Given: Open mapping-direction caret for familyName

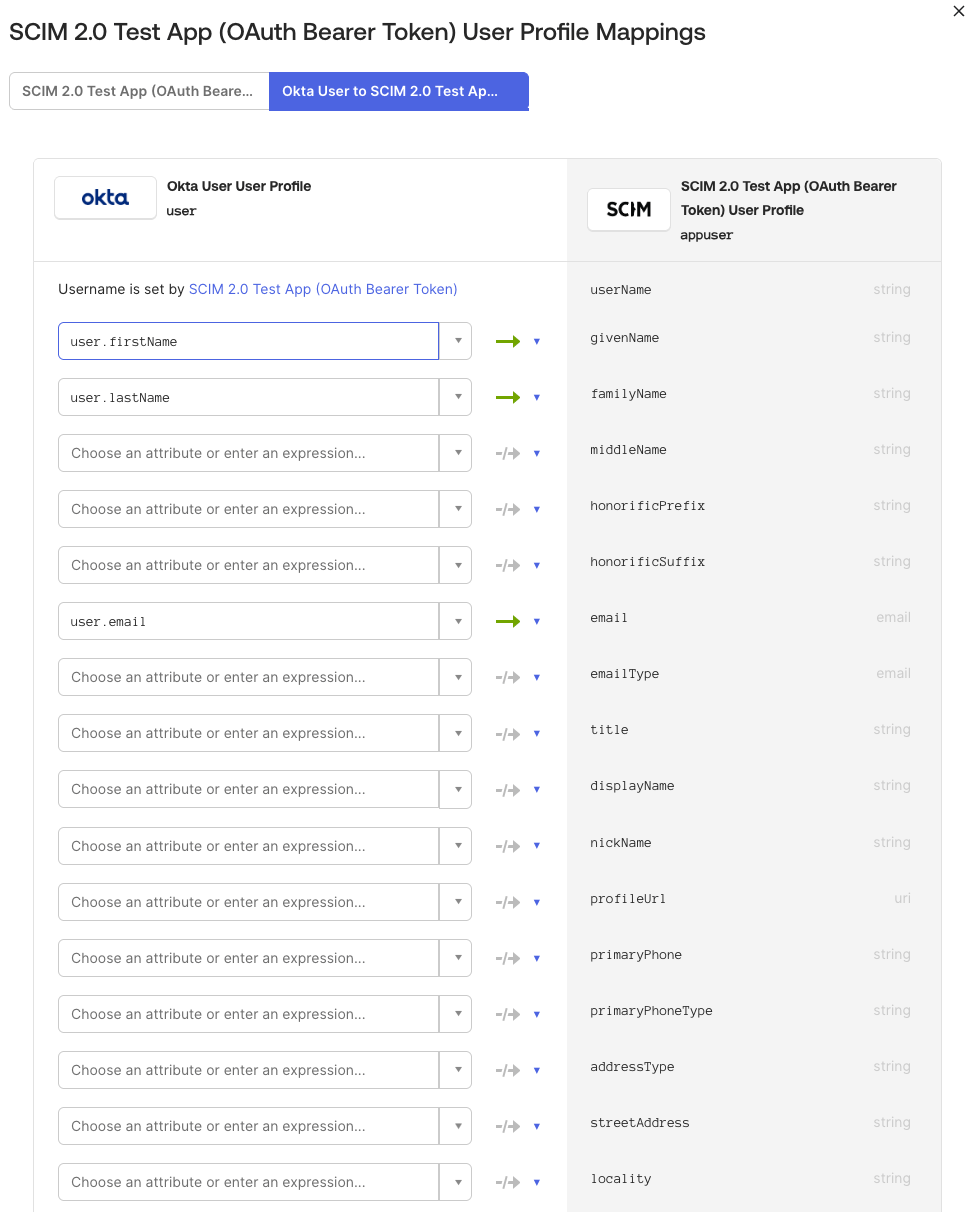Looking at the screenshot, I should pos(537,398).
